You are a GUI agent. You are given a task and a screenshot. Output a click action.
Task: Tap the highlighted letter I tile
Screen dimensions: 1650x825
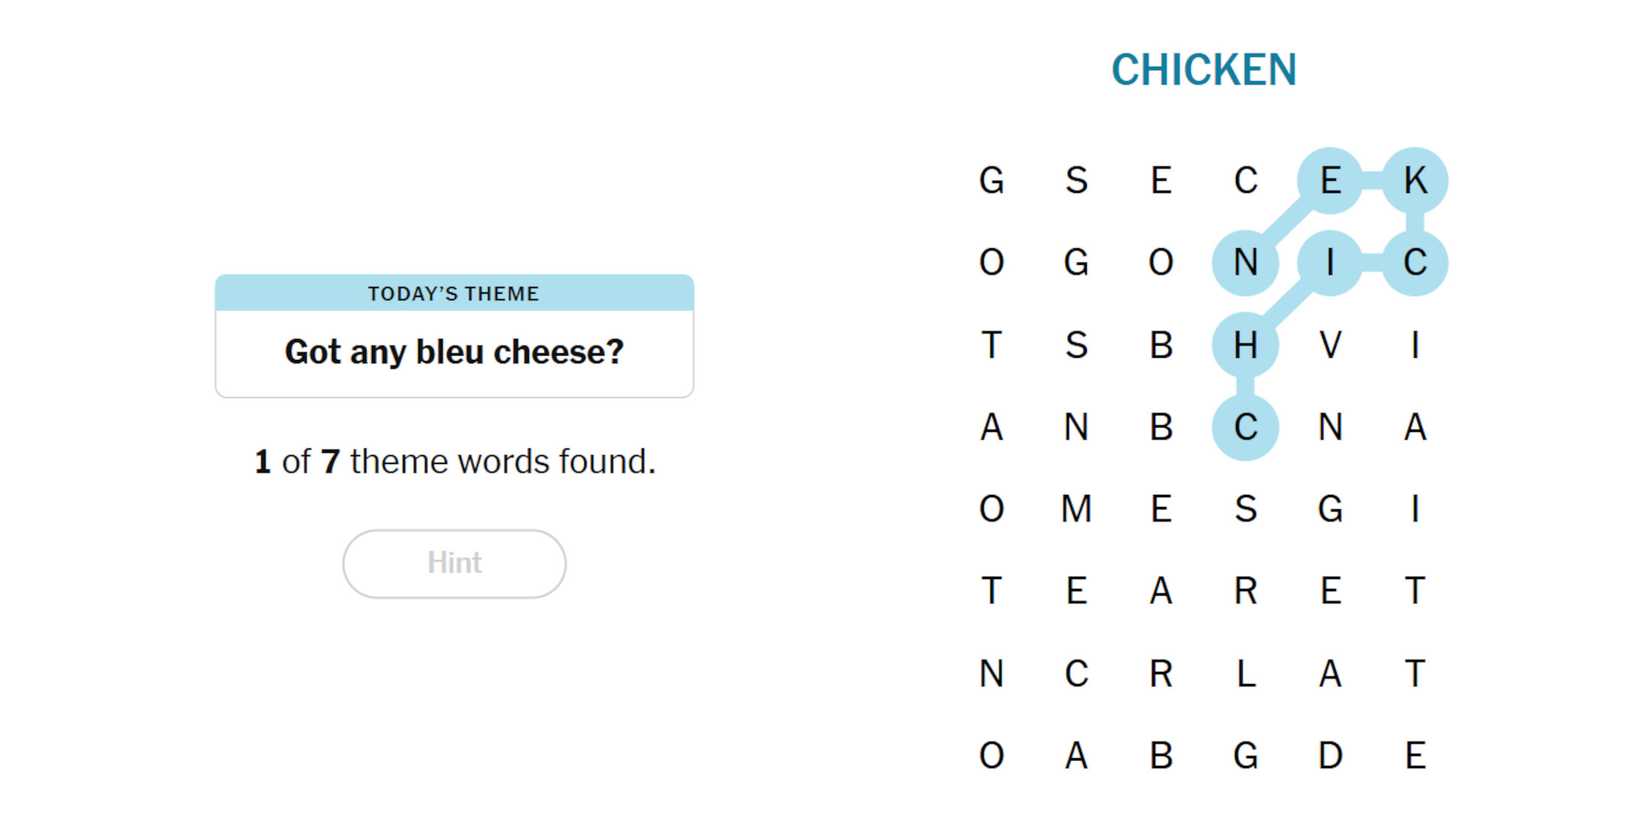pyautogui.click(x=1329, y=263)
